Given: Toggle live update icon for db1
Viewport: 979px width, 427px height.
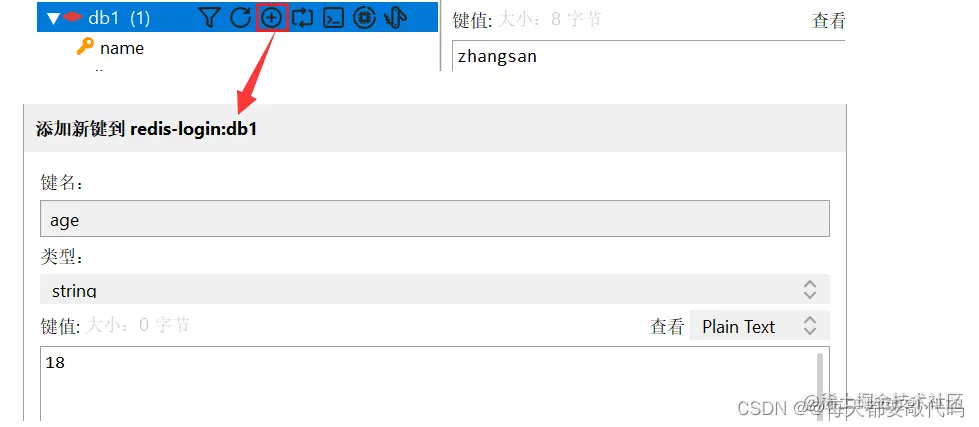Looking at the screenshot, I should 302,18.
